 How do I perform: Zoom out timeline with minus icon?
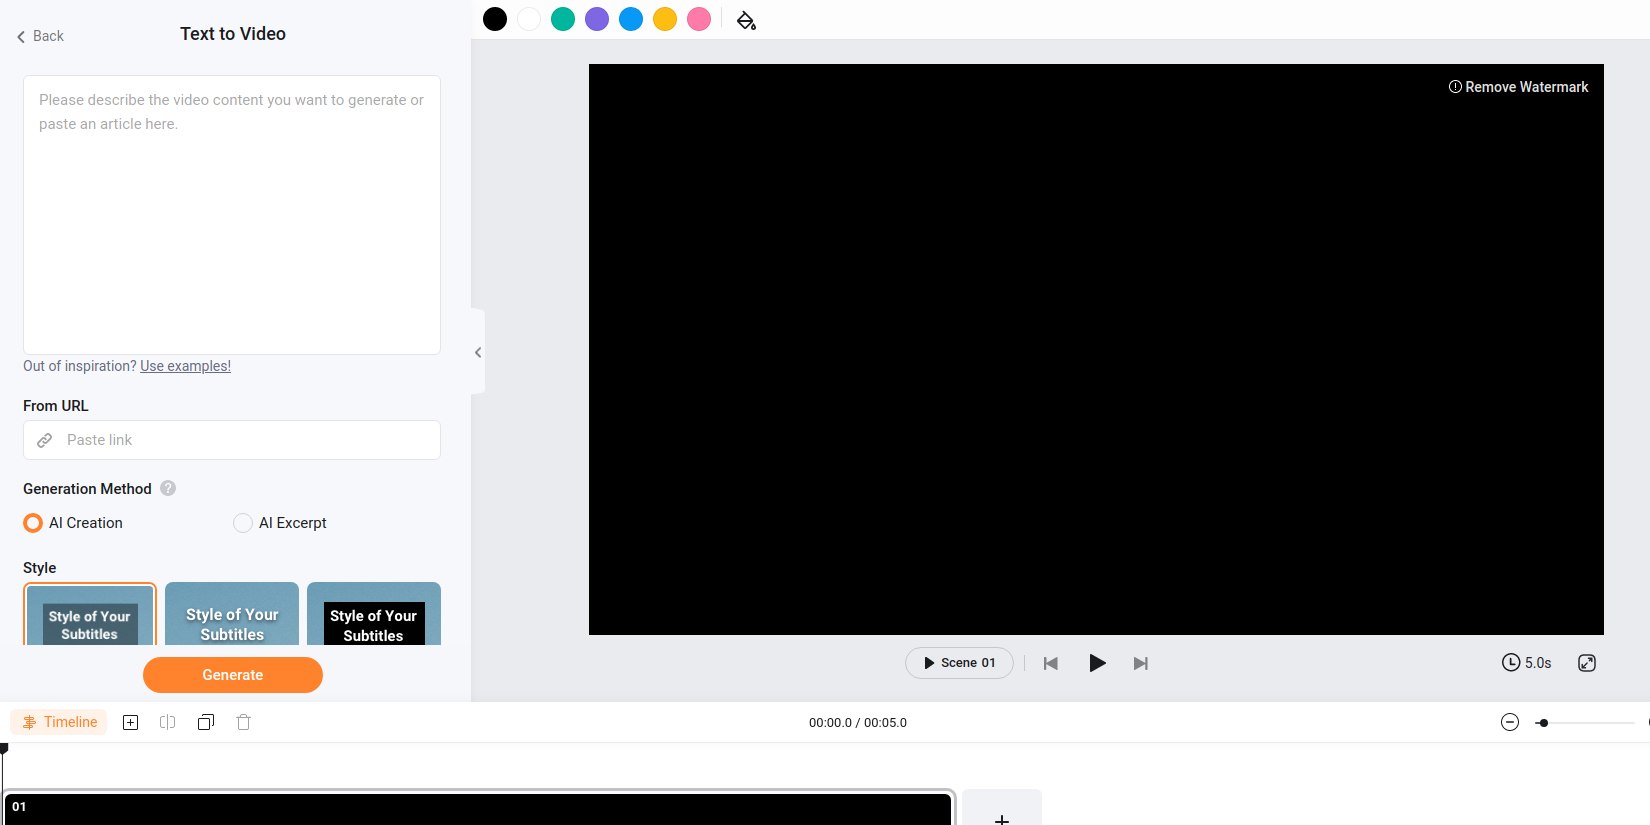[1510, 722]
